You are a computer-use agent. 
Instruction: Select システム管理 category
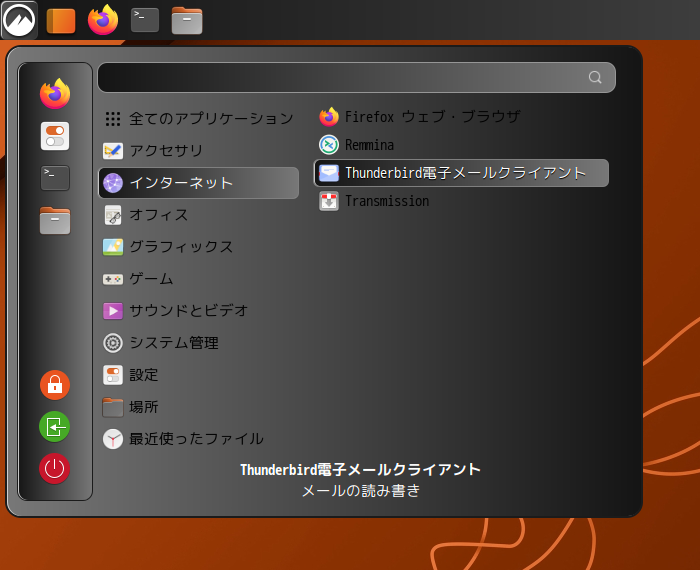199,343
